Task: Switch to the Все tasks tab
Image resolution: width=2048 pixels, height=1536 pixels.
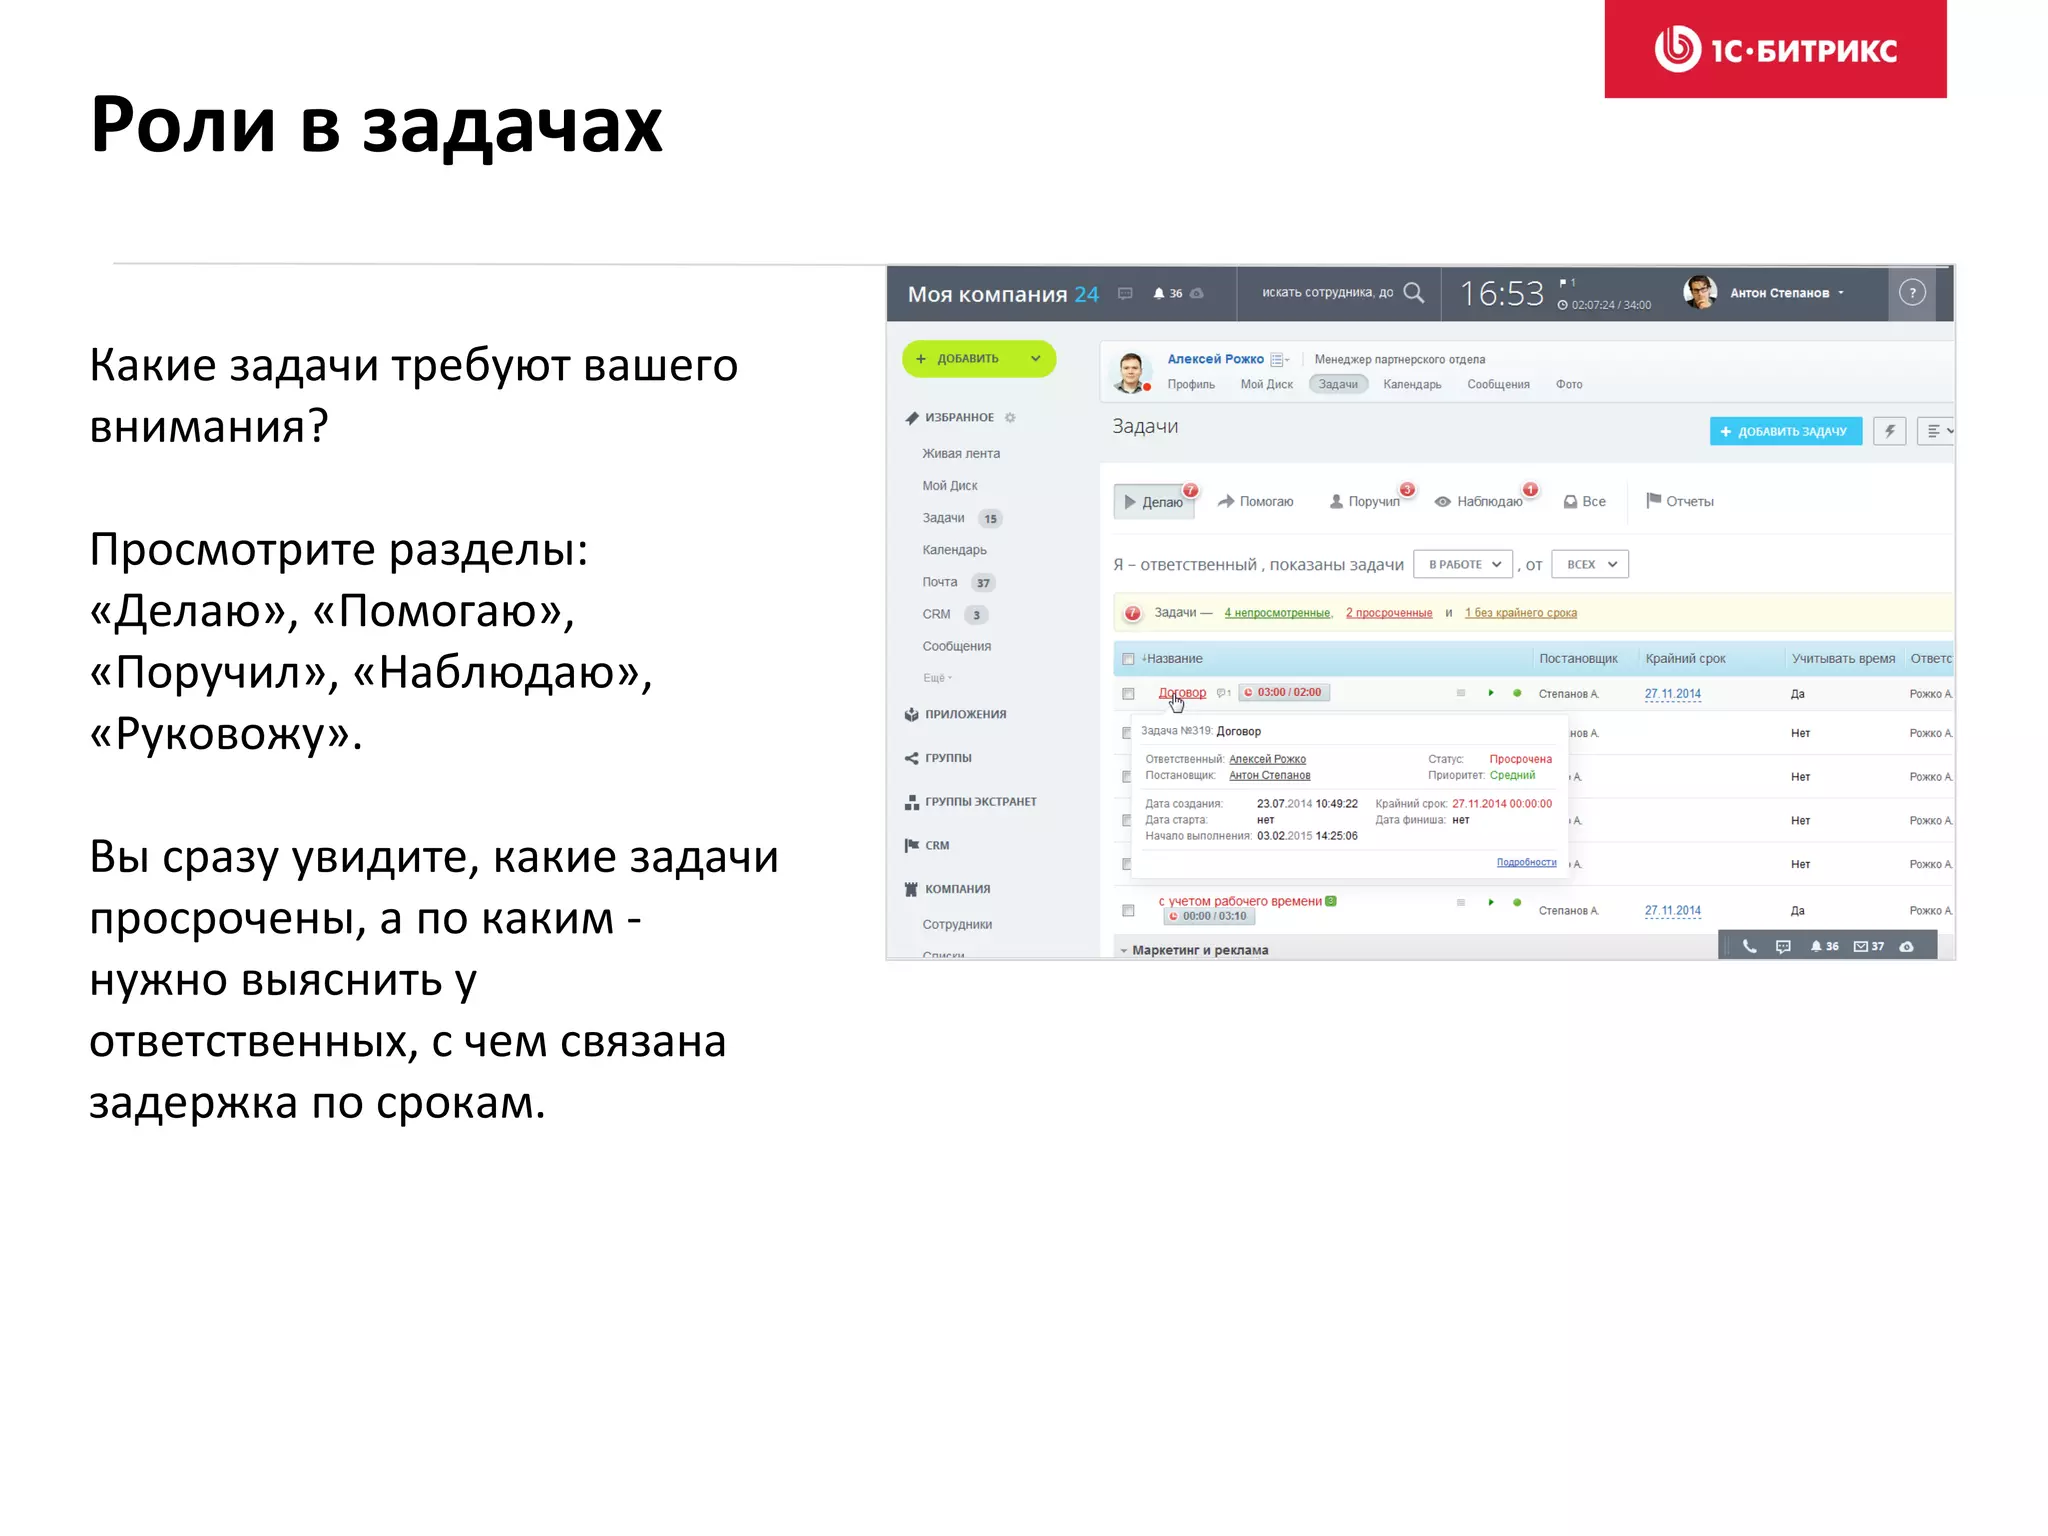Action: pos(1585,502)
